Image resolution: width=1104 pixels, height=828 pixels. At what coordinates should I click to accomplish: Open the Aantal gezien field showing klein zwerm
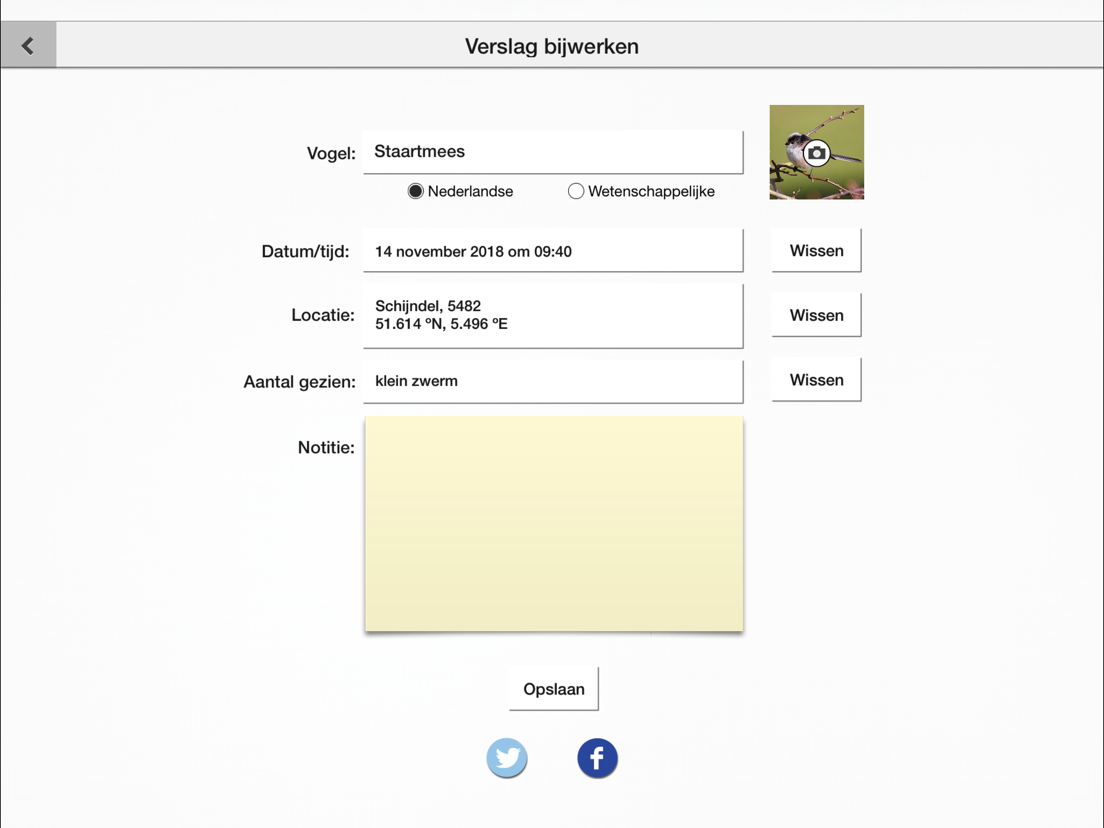552,381
